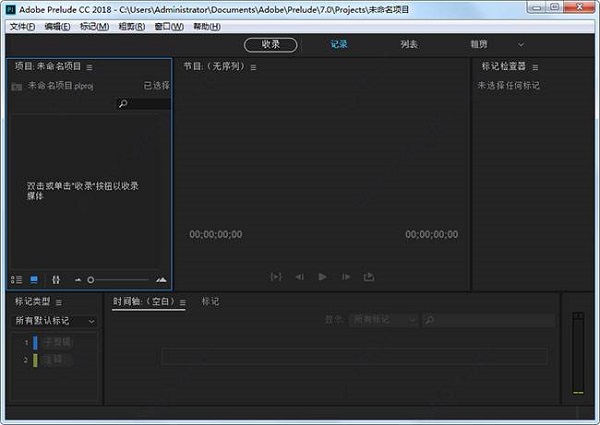This screenshot has height=425, width=600.
Task: Switch to the 粗剪 workspace
Action: pos(479,44)
